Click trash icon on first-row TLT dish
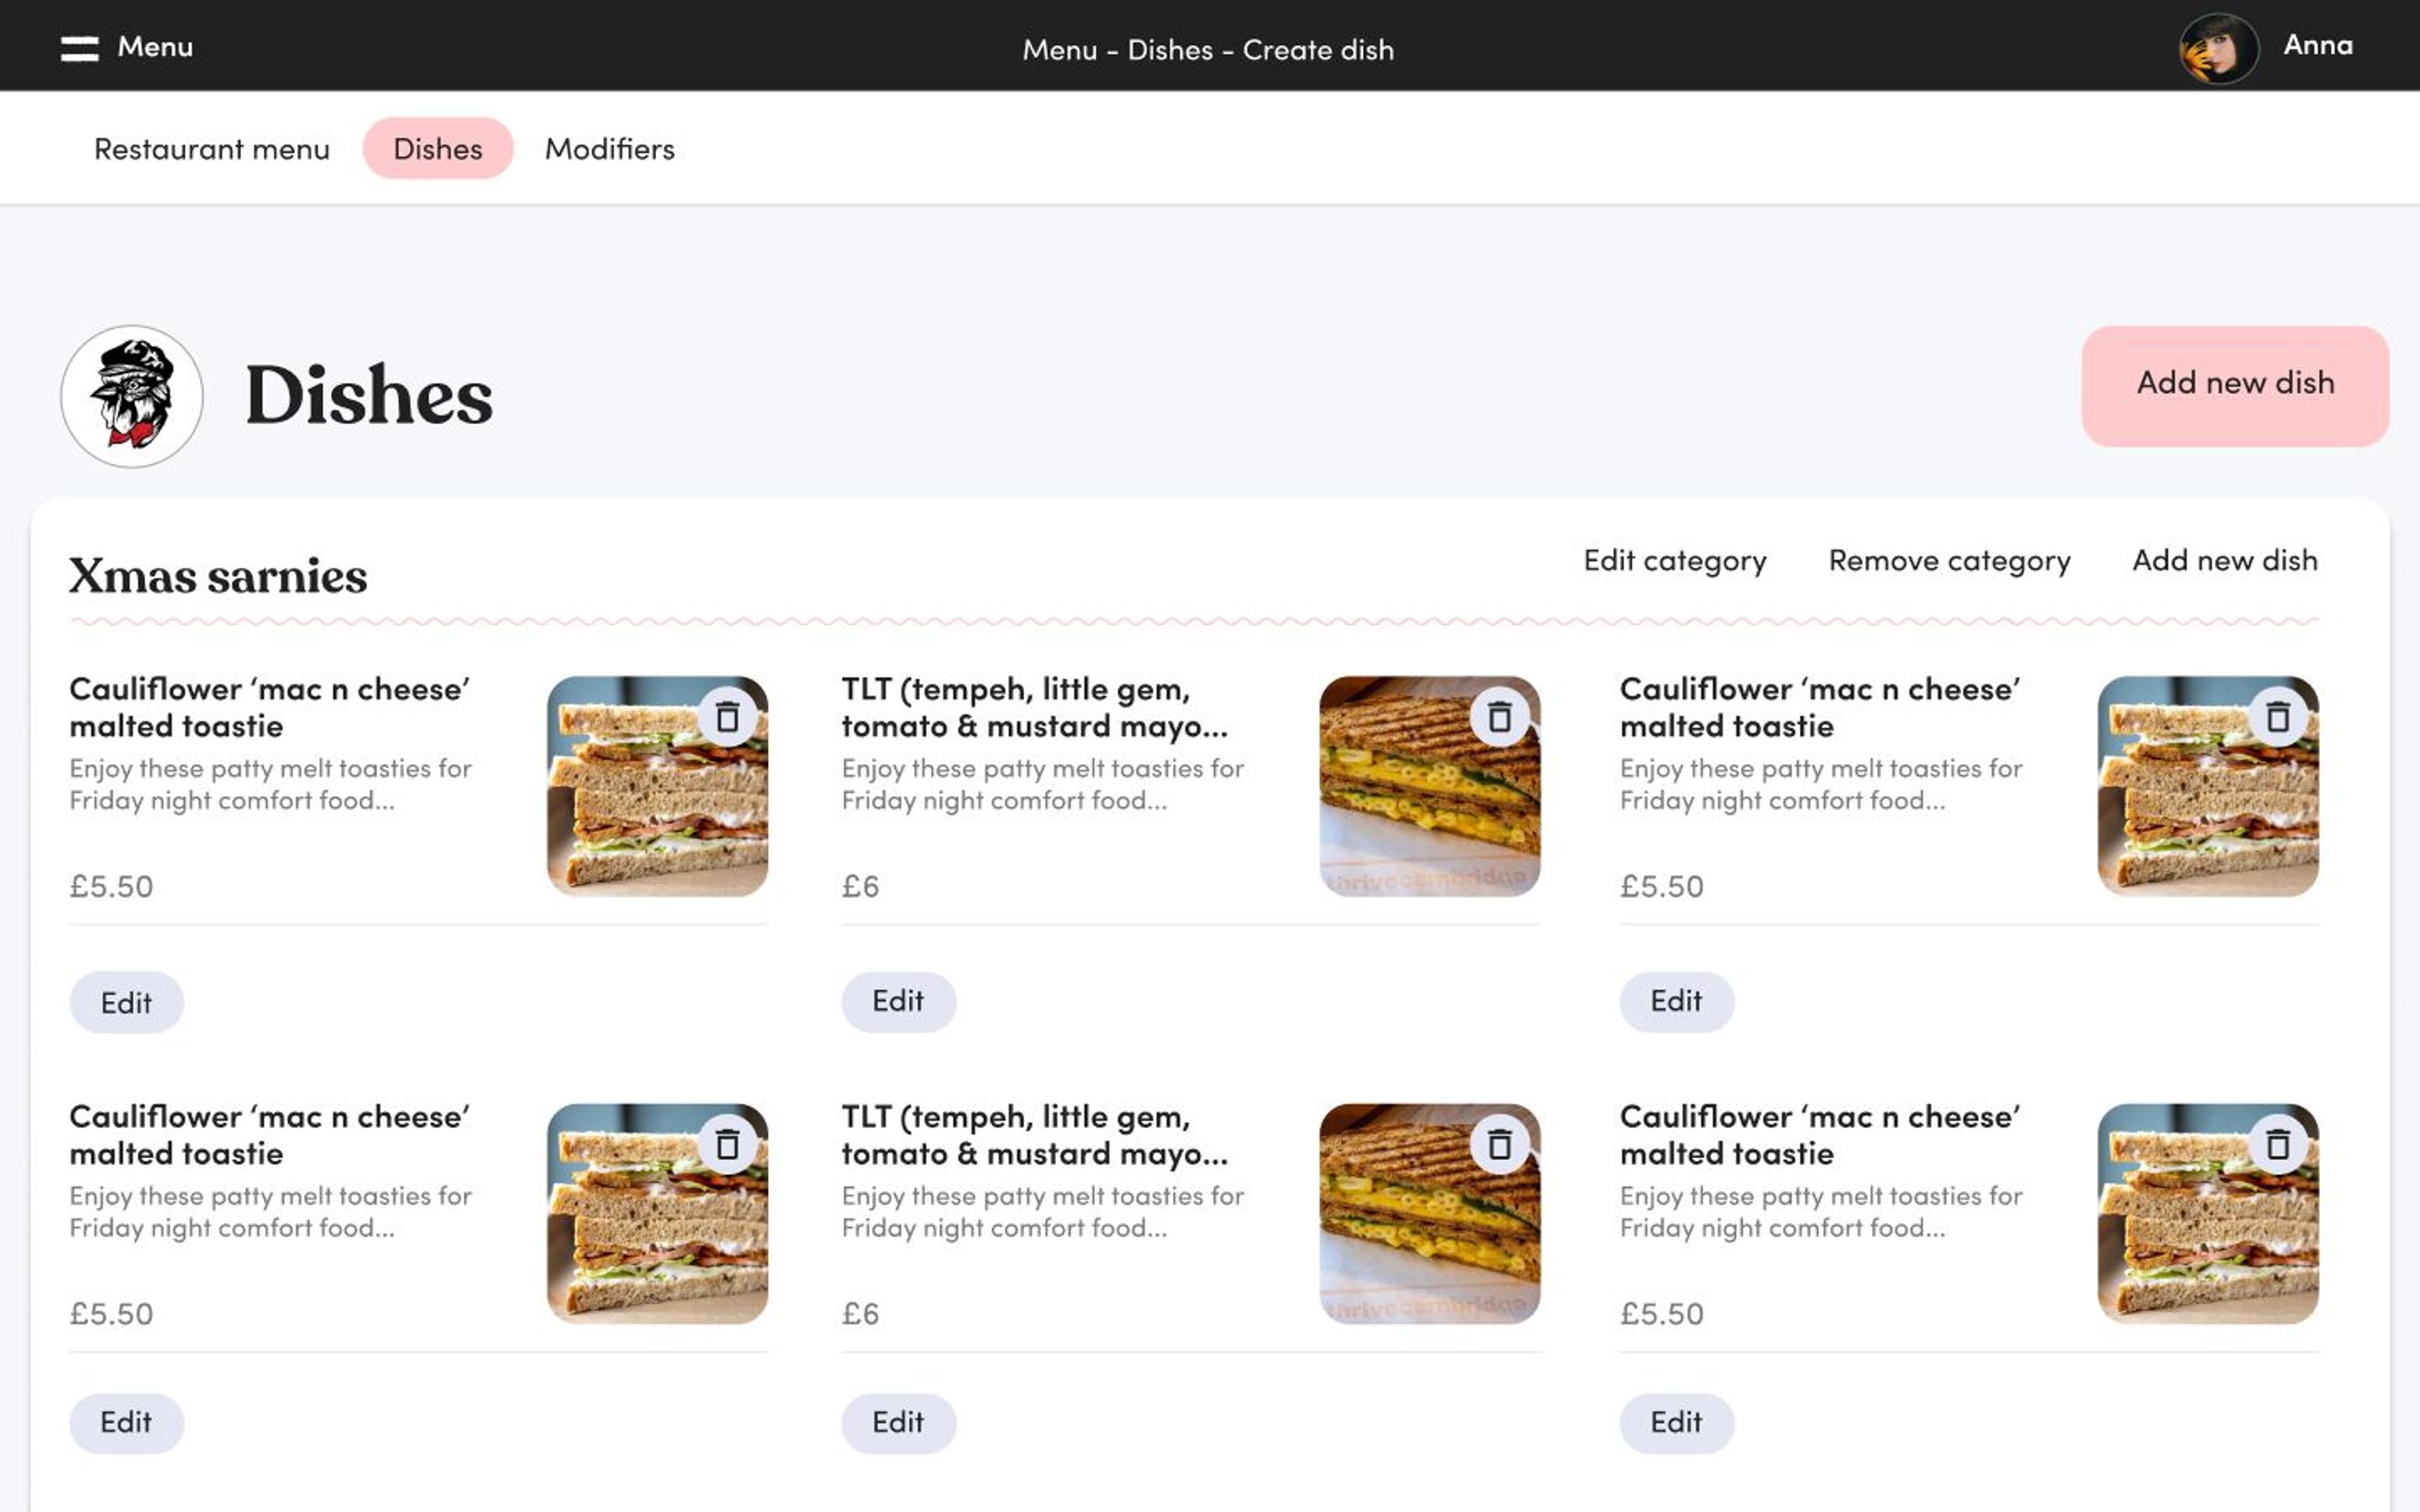 point(1499,717)
